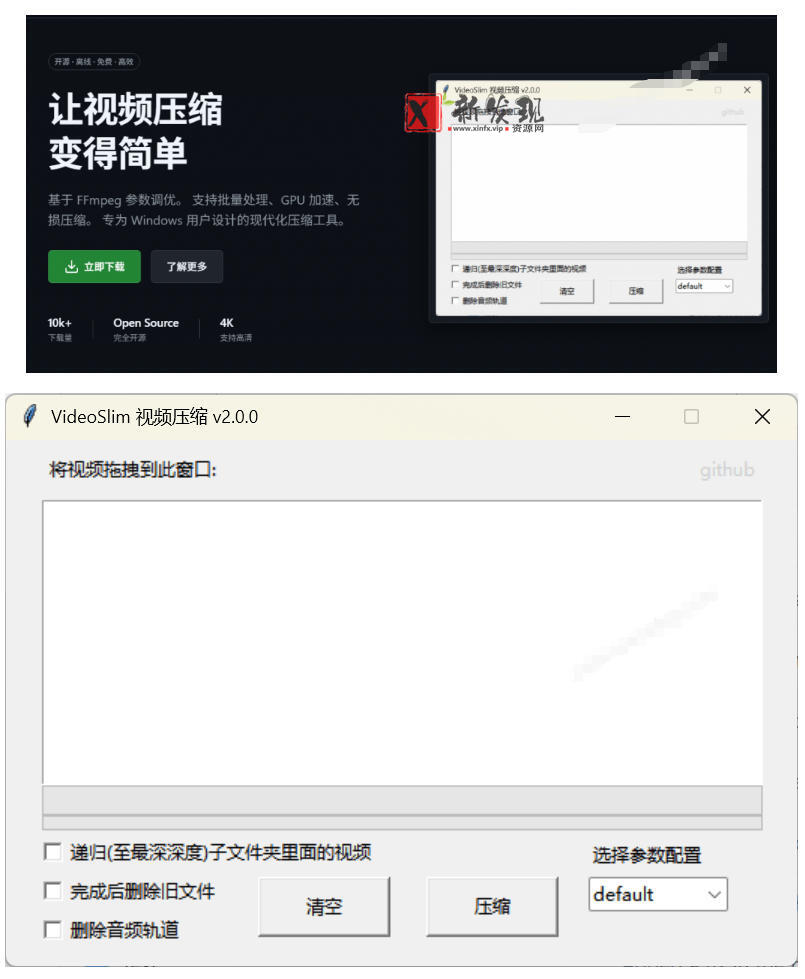805x979 pixels.
Task: Click the 将视频拖拽到此窗口 label
Action: coord(132,470)
